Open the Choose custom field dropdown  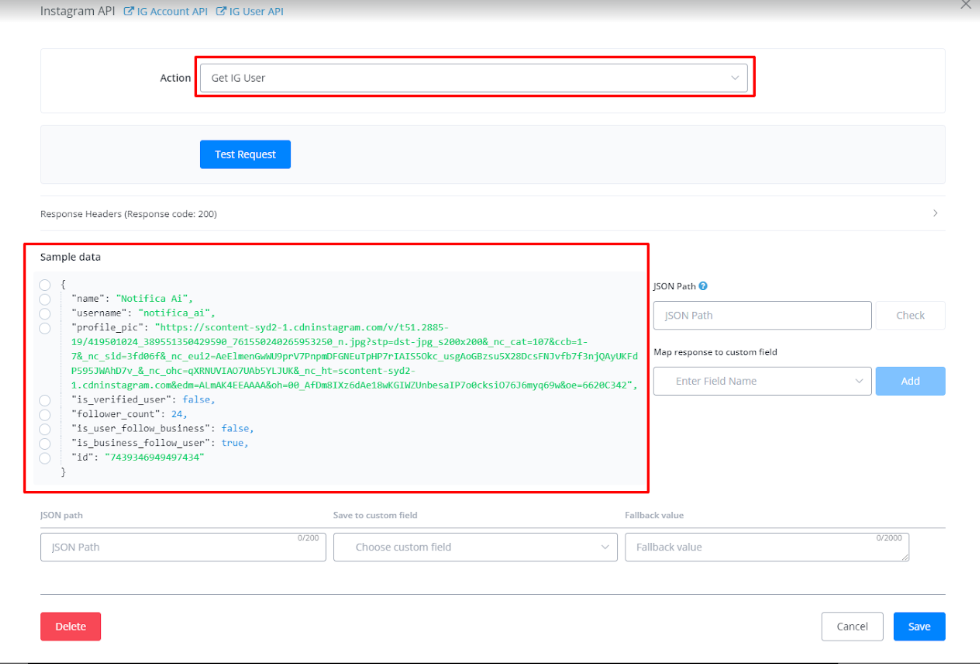pos(476,547)
